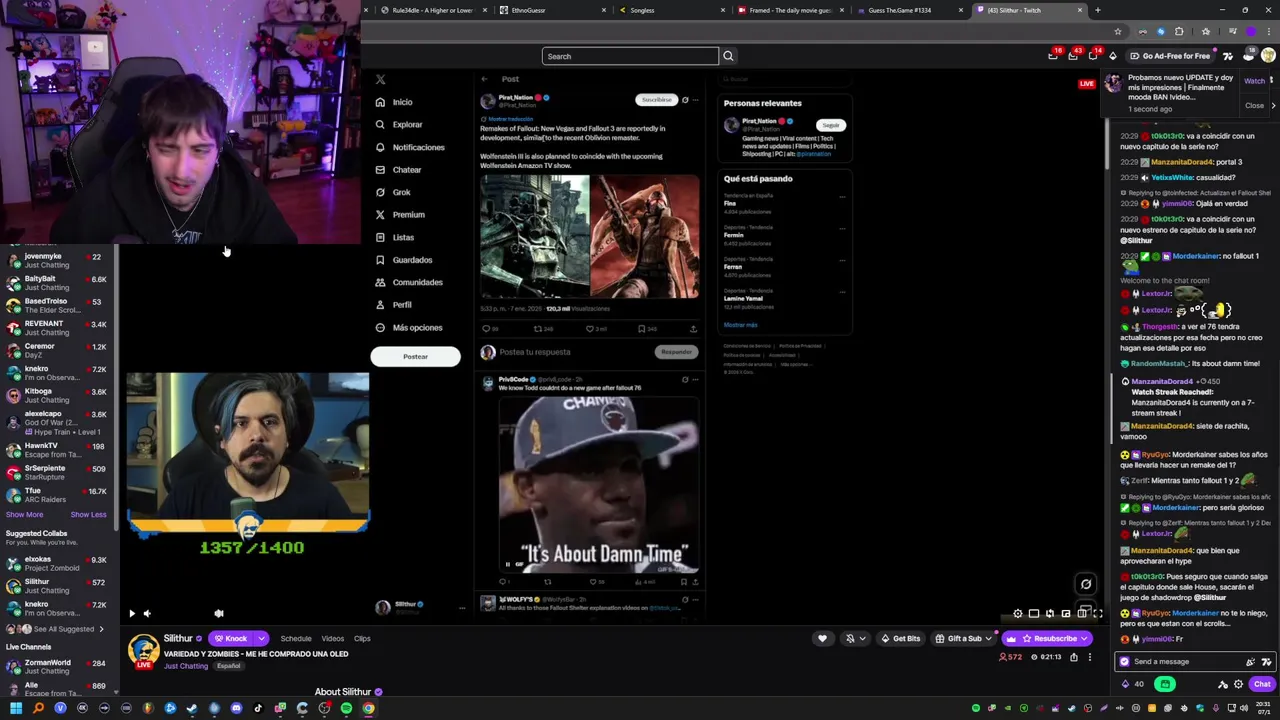
Task: Open Just Chatting category link under title
Action: 186,666
